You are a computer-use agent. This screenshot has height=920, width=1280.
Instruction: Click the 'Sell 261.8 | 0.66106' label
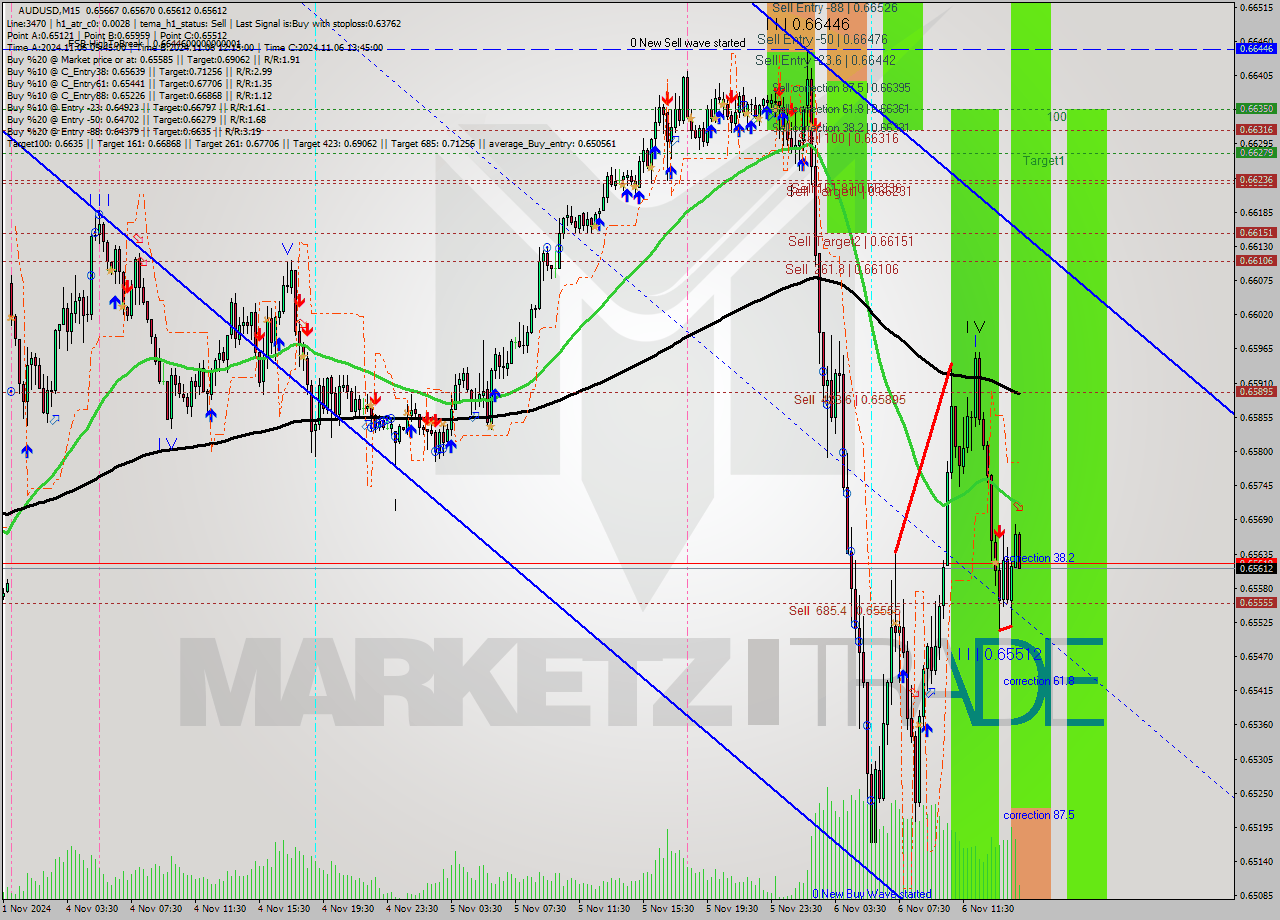coord(841,269)
